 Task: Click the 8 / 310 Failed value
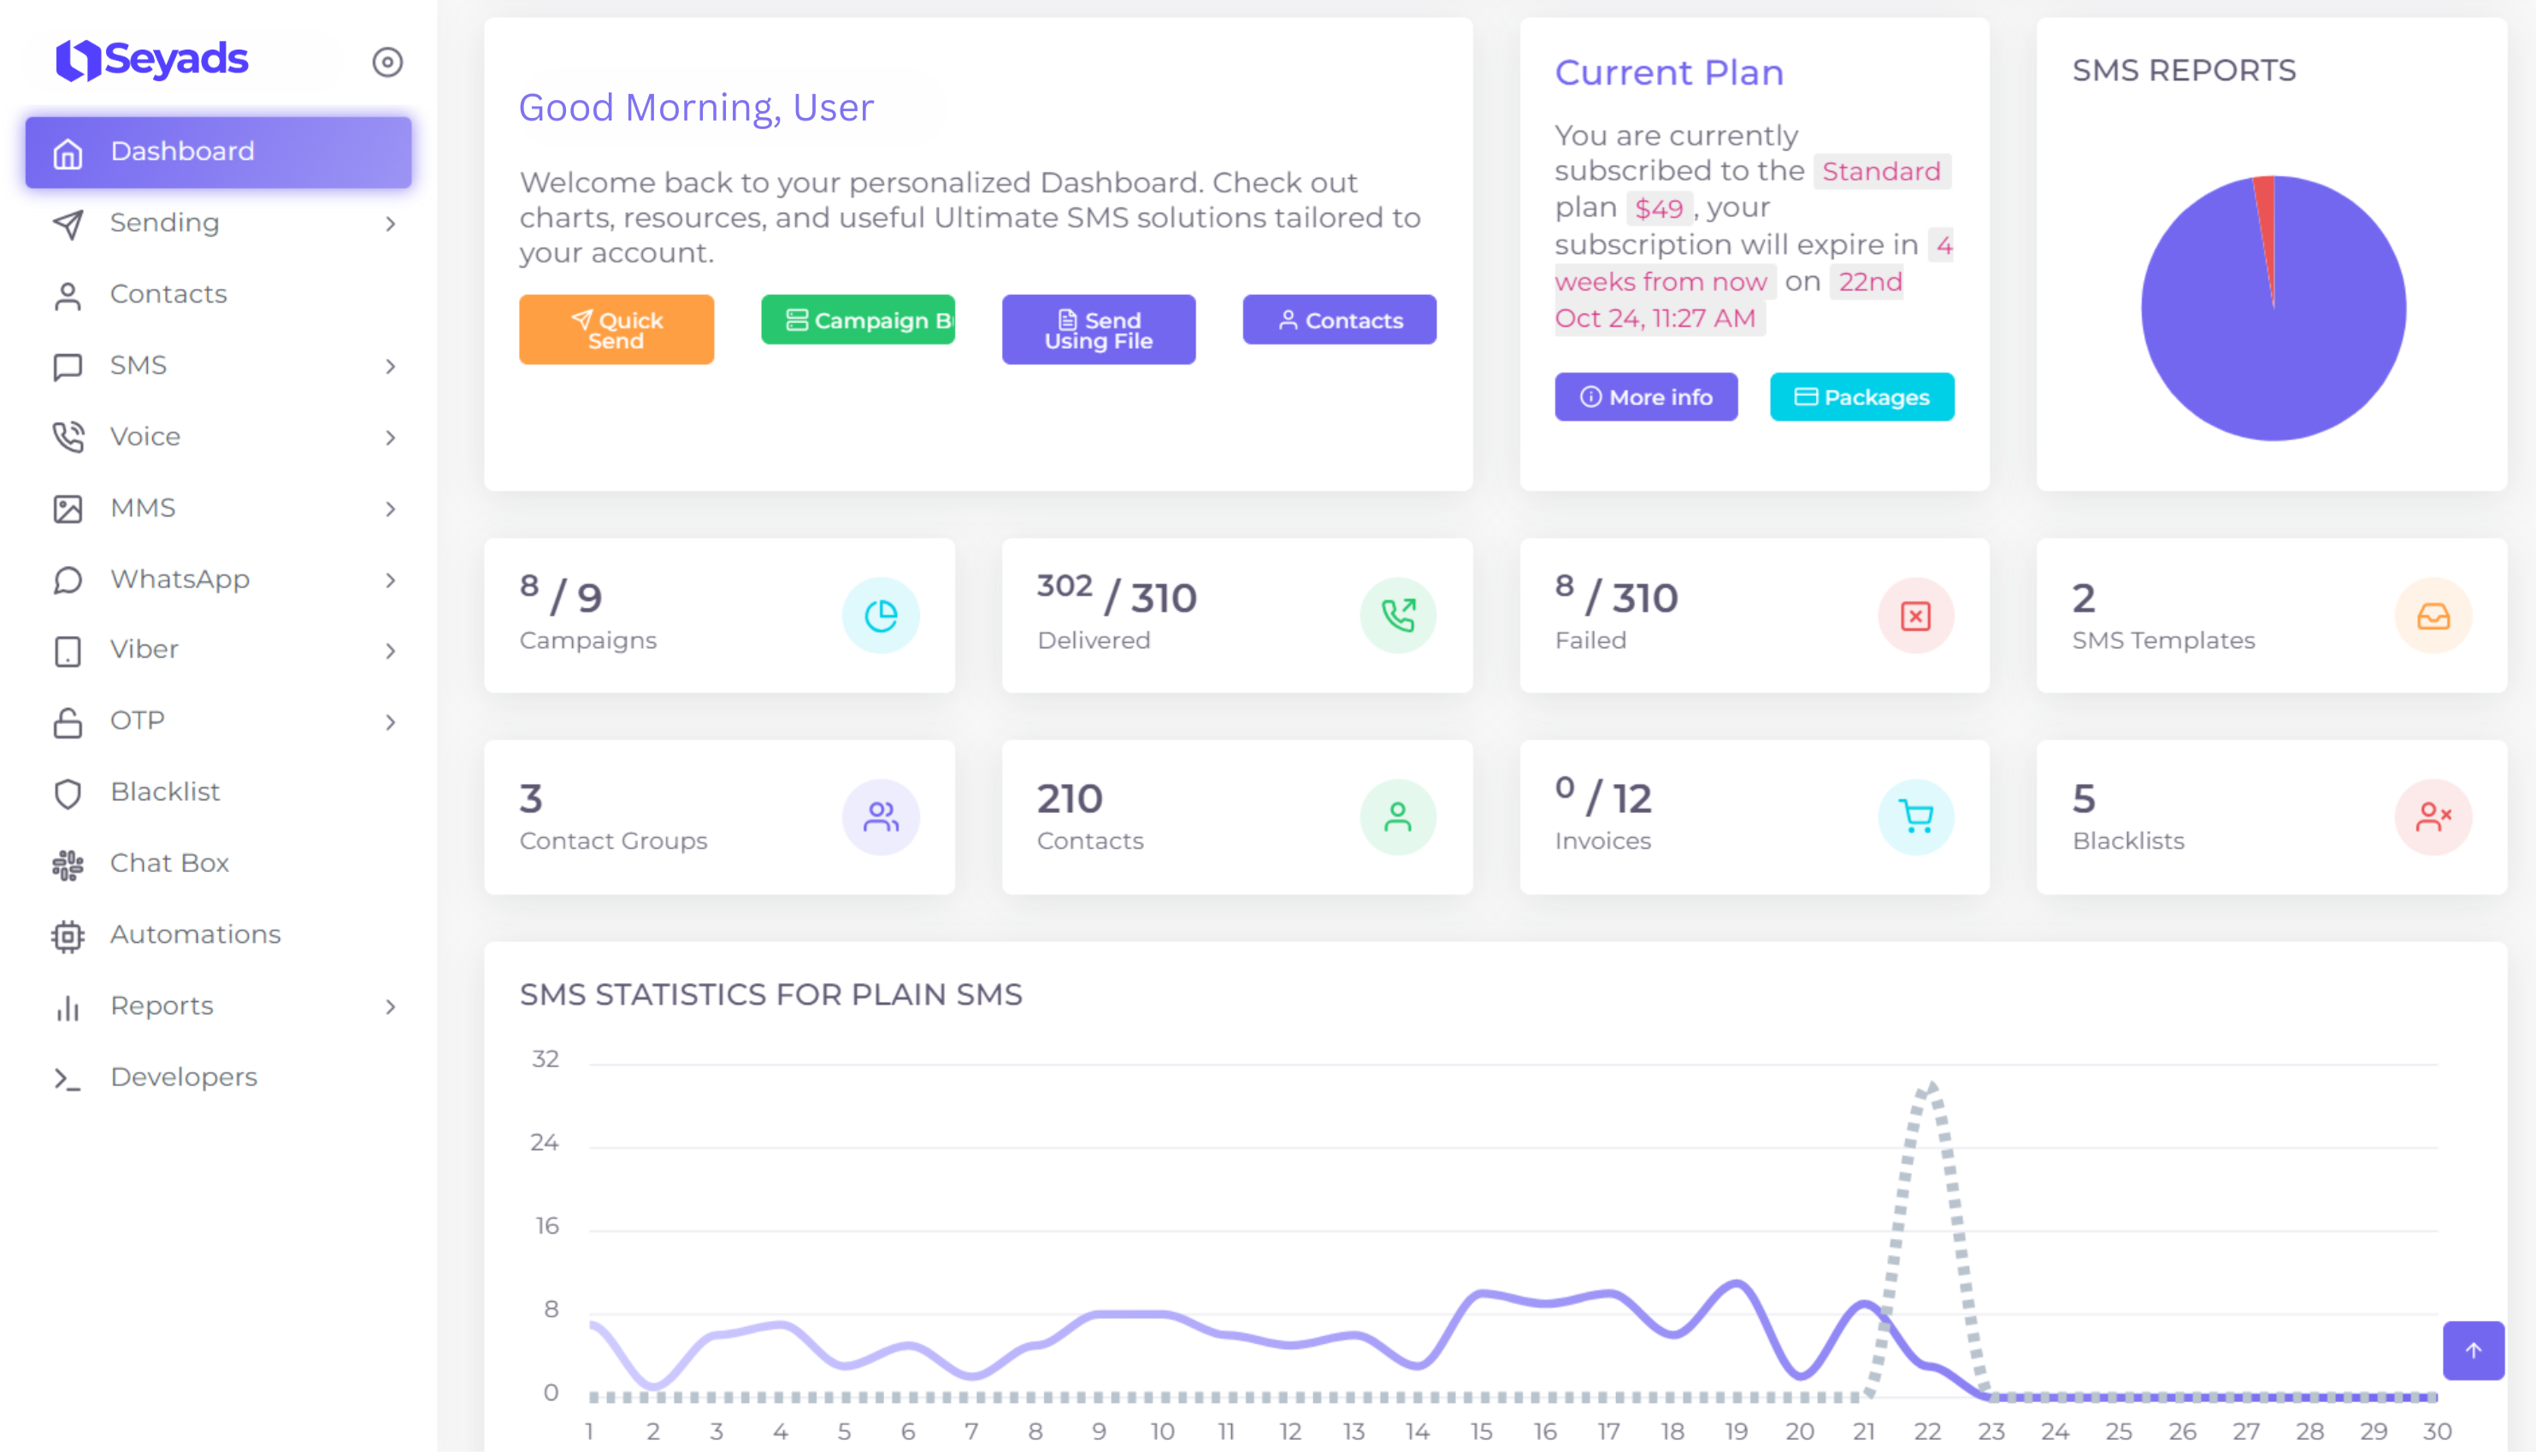[1616, 595]
